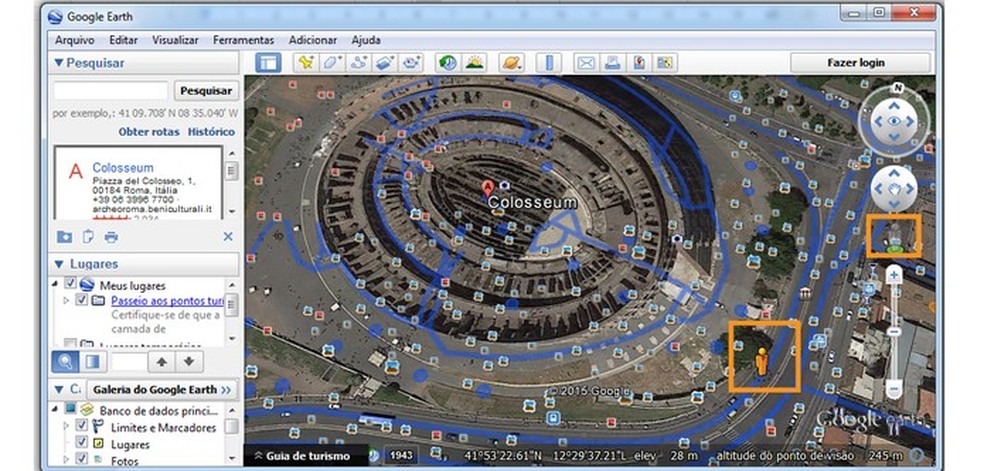The width and height of the screenshot is (984, 471).
Task: Print search results icon
Action: point(111,236)
